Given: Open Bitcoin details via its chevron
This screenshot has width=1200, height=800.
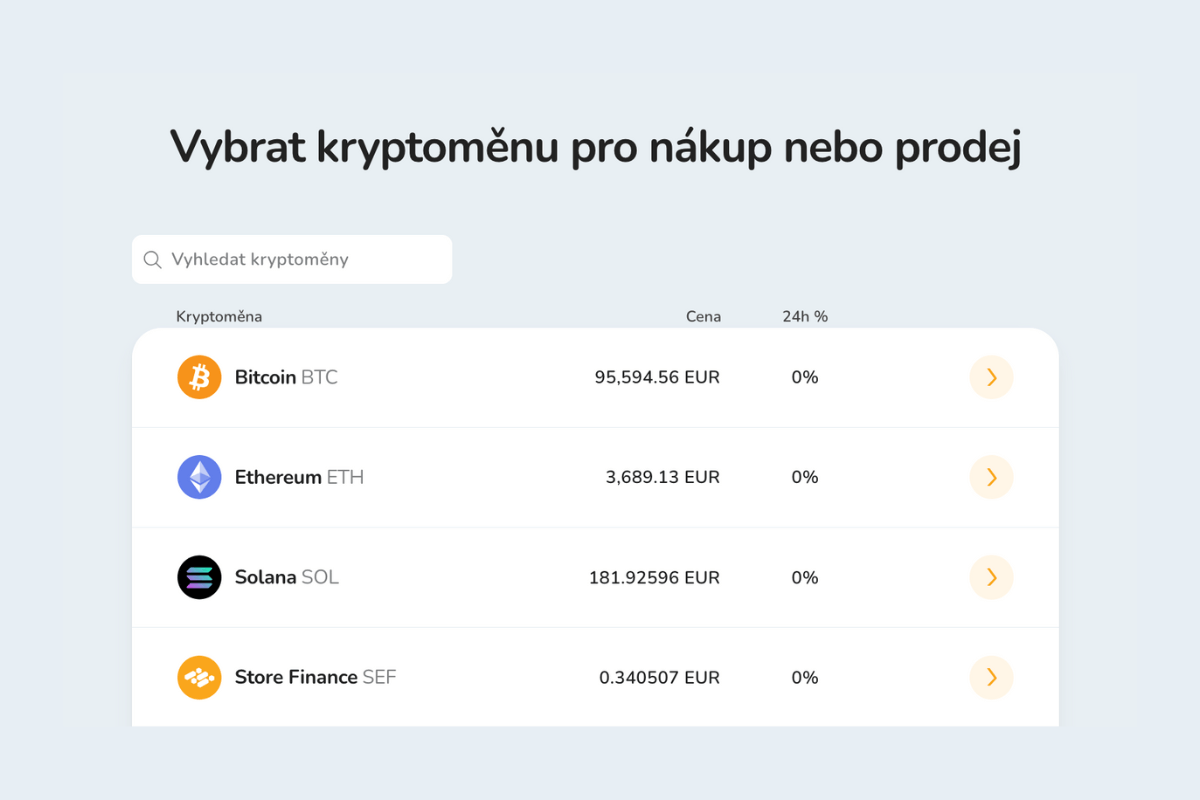Looking at the screenshot, I should click(x=991, y=377).
